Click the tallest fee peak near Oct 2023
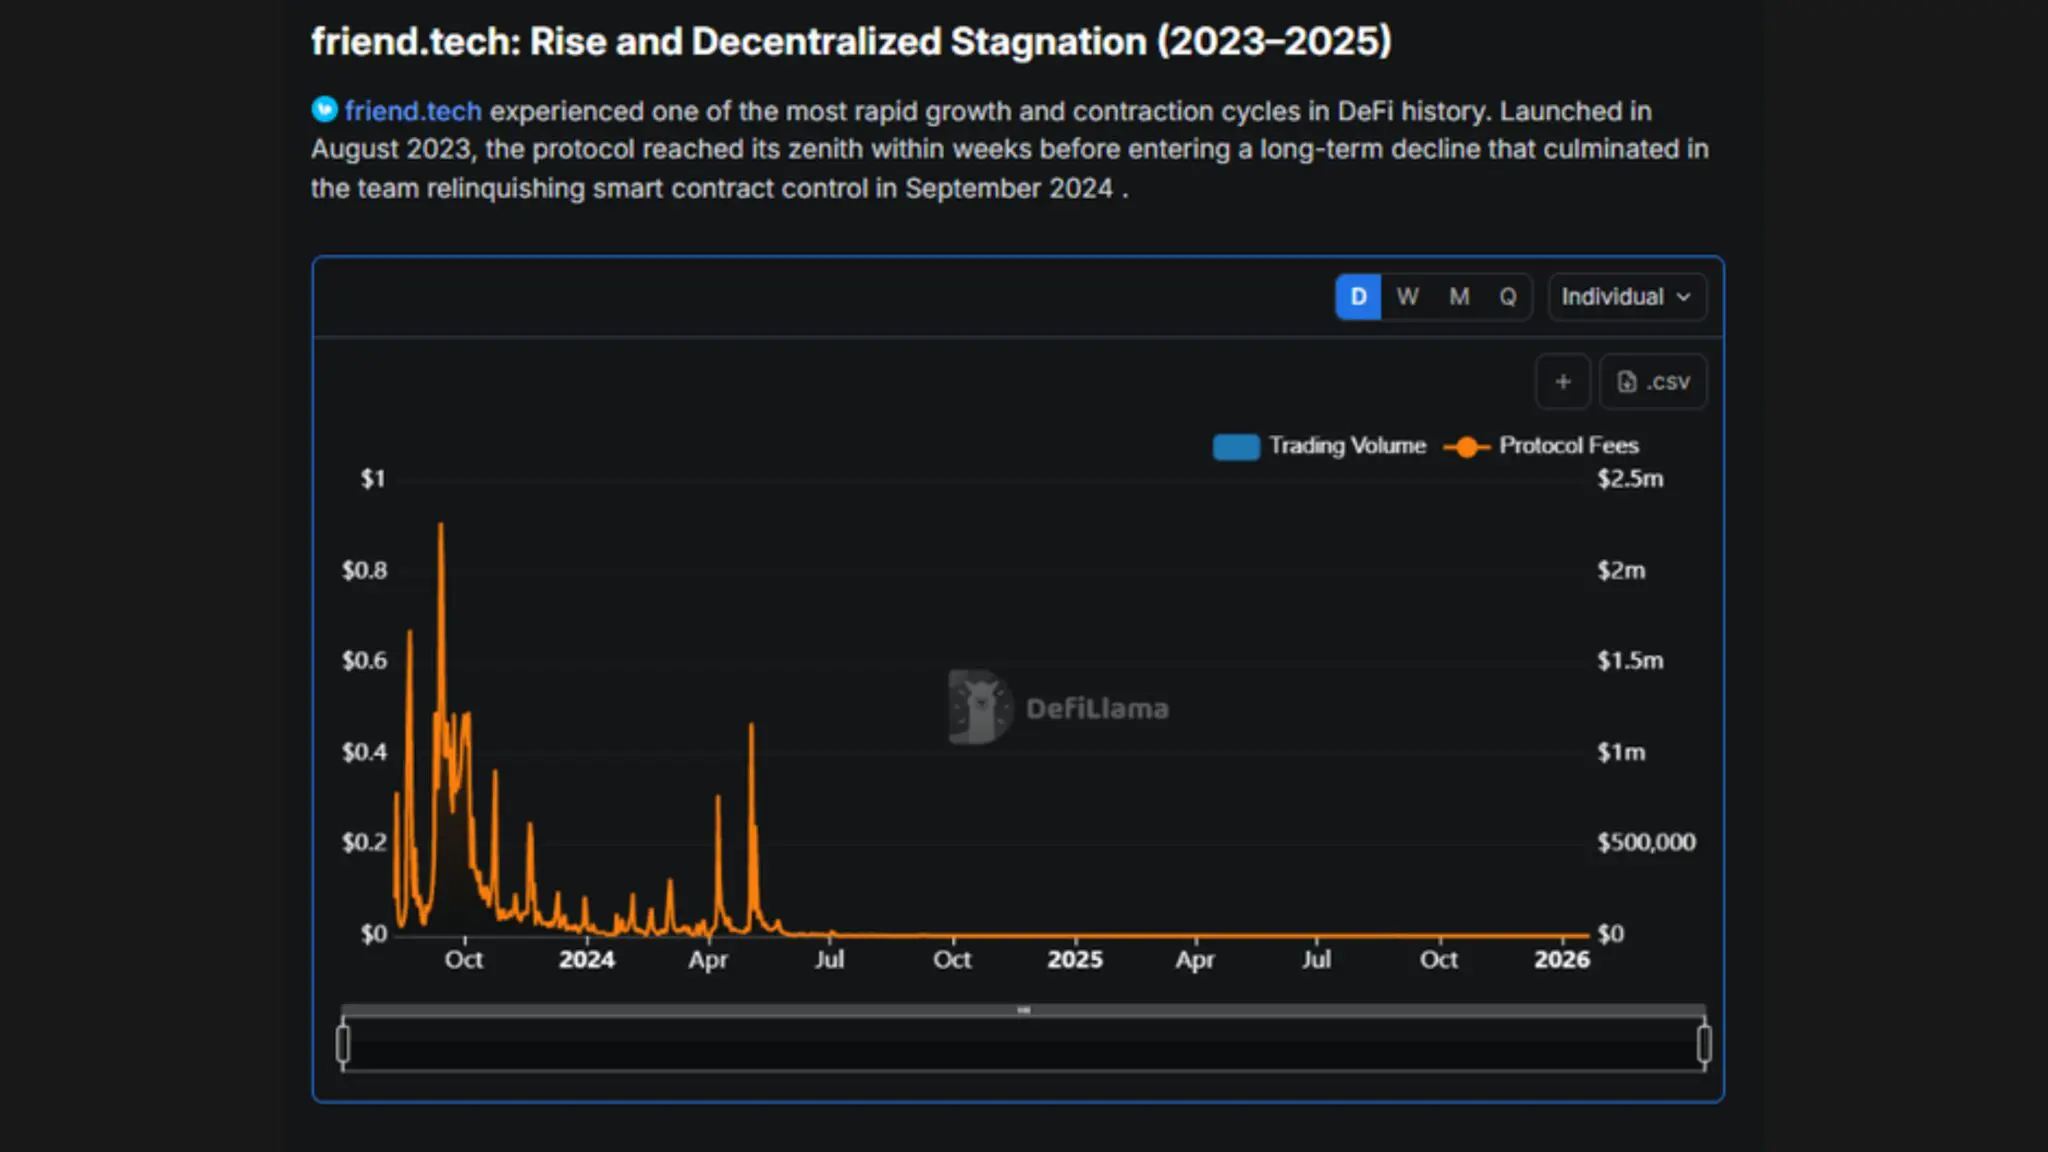The width and height of the screenshot is (2048, 1152). point(441,526)
